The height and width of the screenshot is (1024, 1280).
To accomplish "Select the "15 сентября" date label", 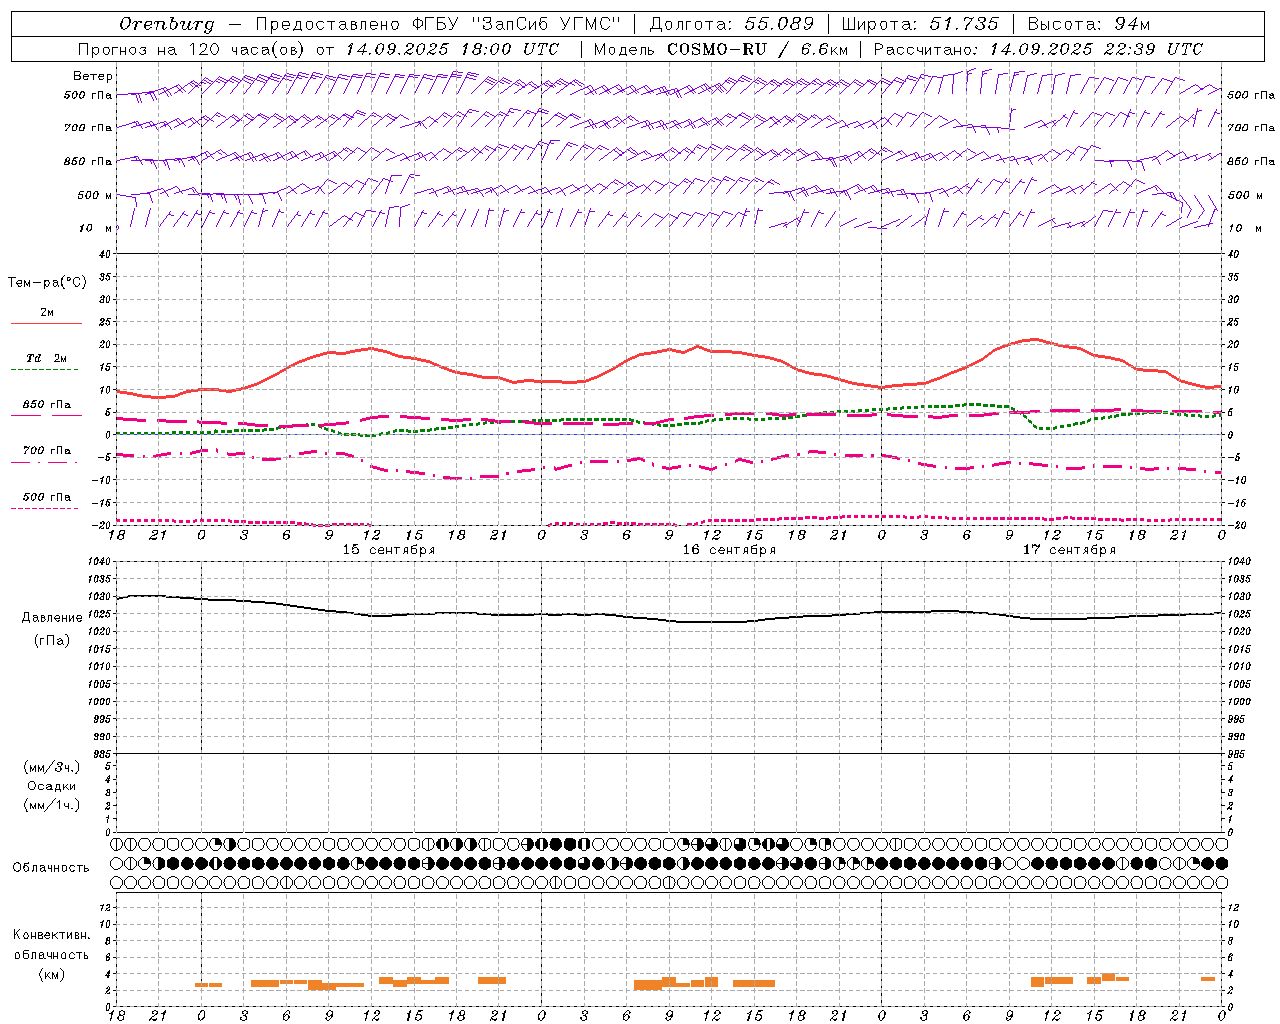I will (x=388, y=550).
